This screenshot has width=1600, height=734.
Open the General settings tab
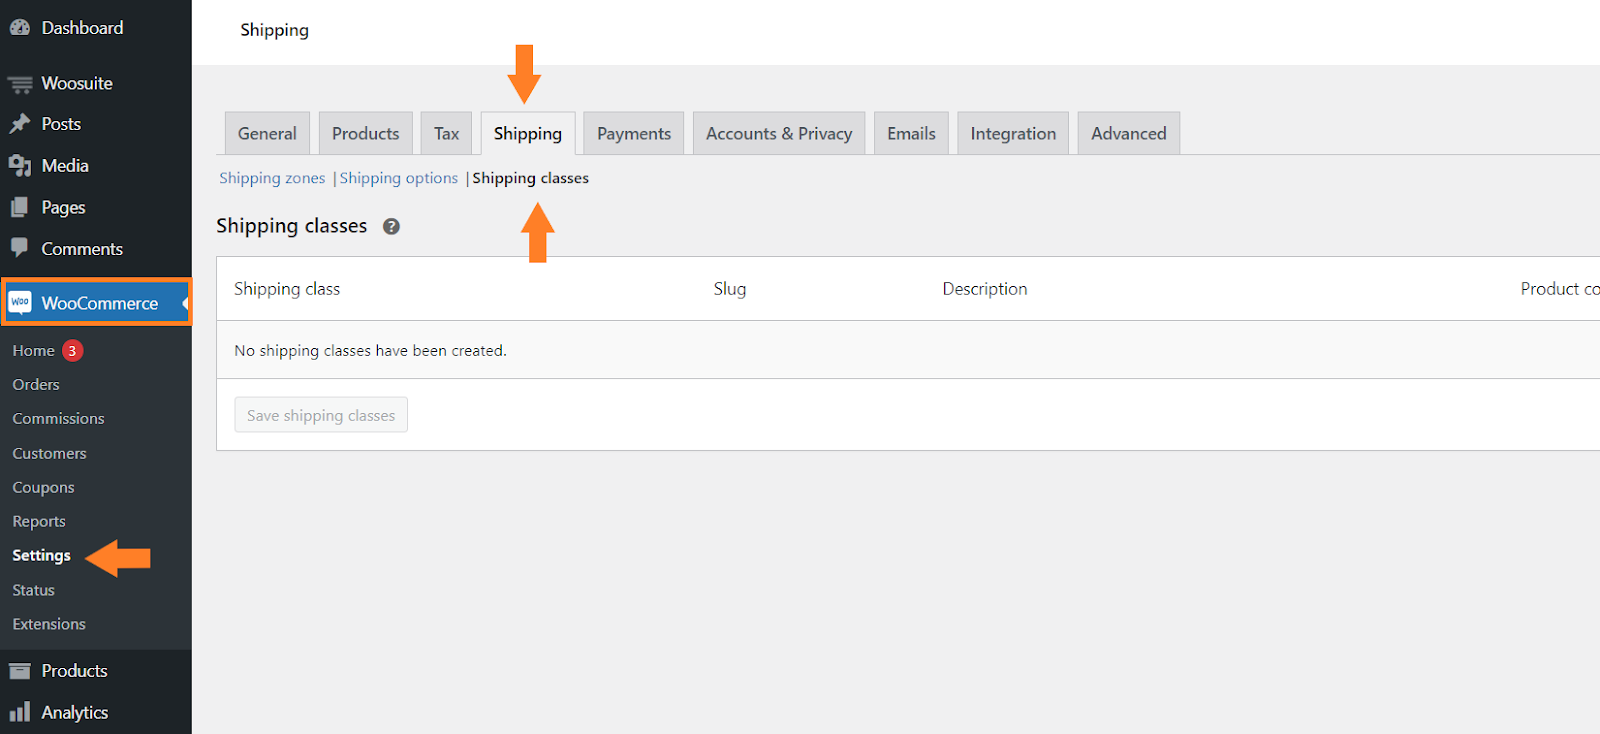(267, 133)
